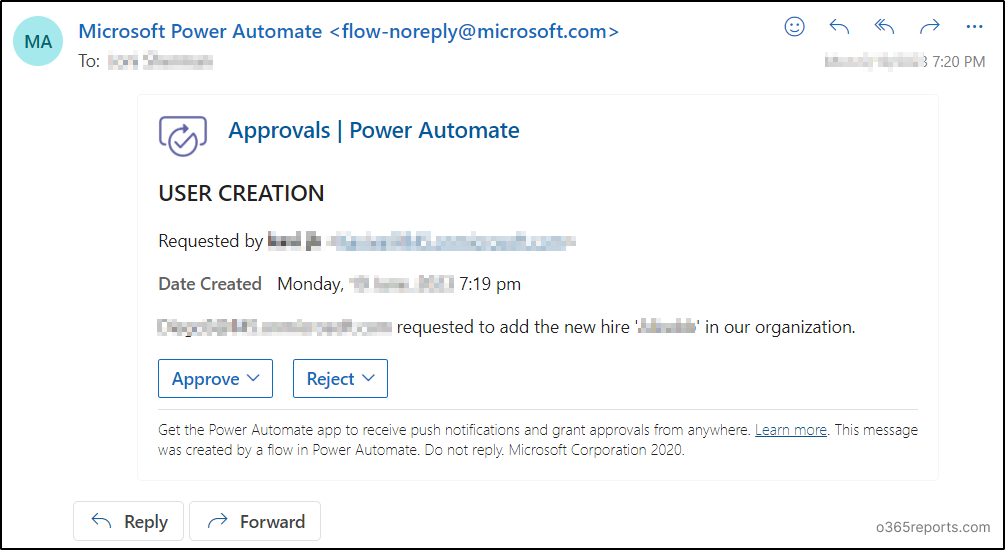Viewport: 1005px width, 550px height.
Task: Open the Learn more link
Action: [791, 430]
